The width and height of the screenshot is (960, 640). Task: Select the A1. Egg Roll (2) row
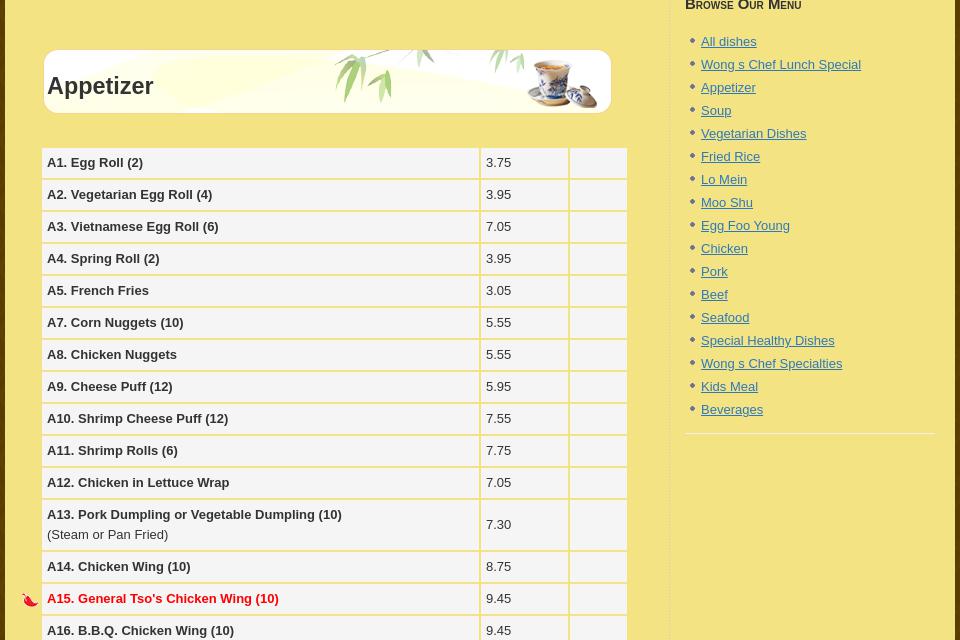95,163
